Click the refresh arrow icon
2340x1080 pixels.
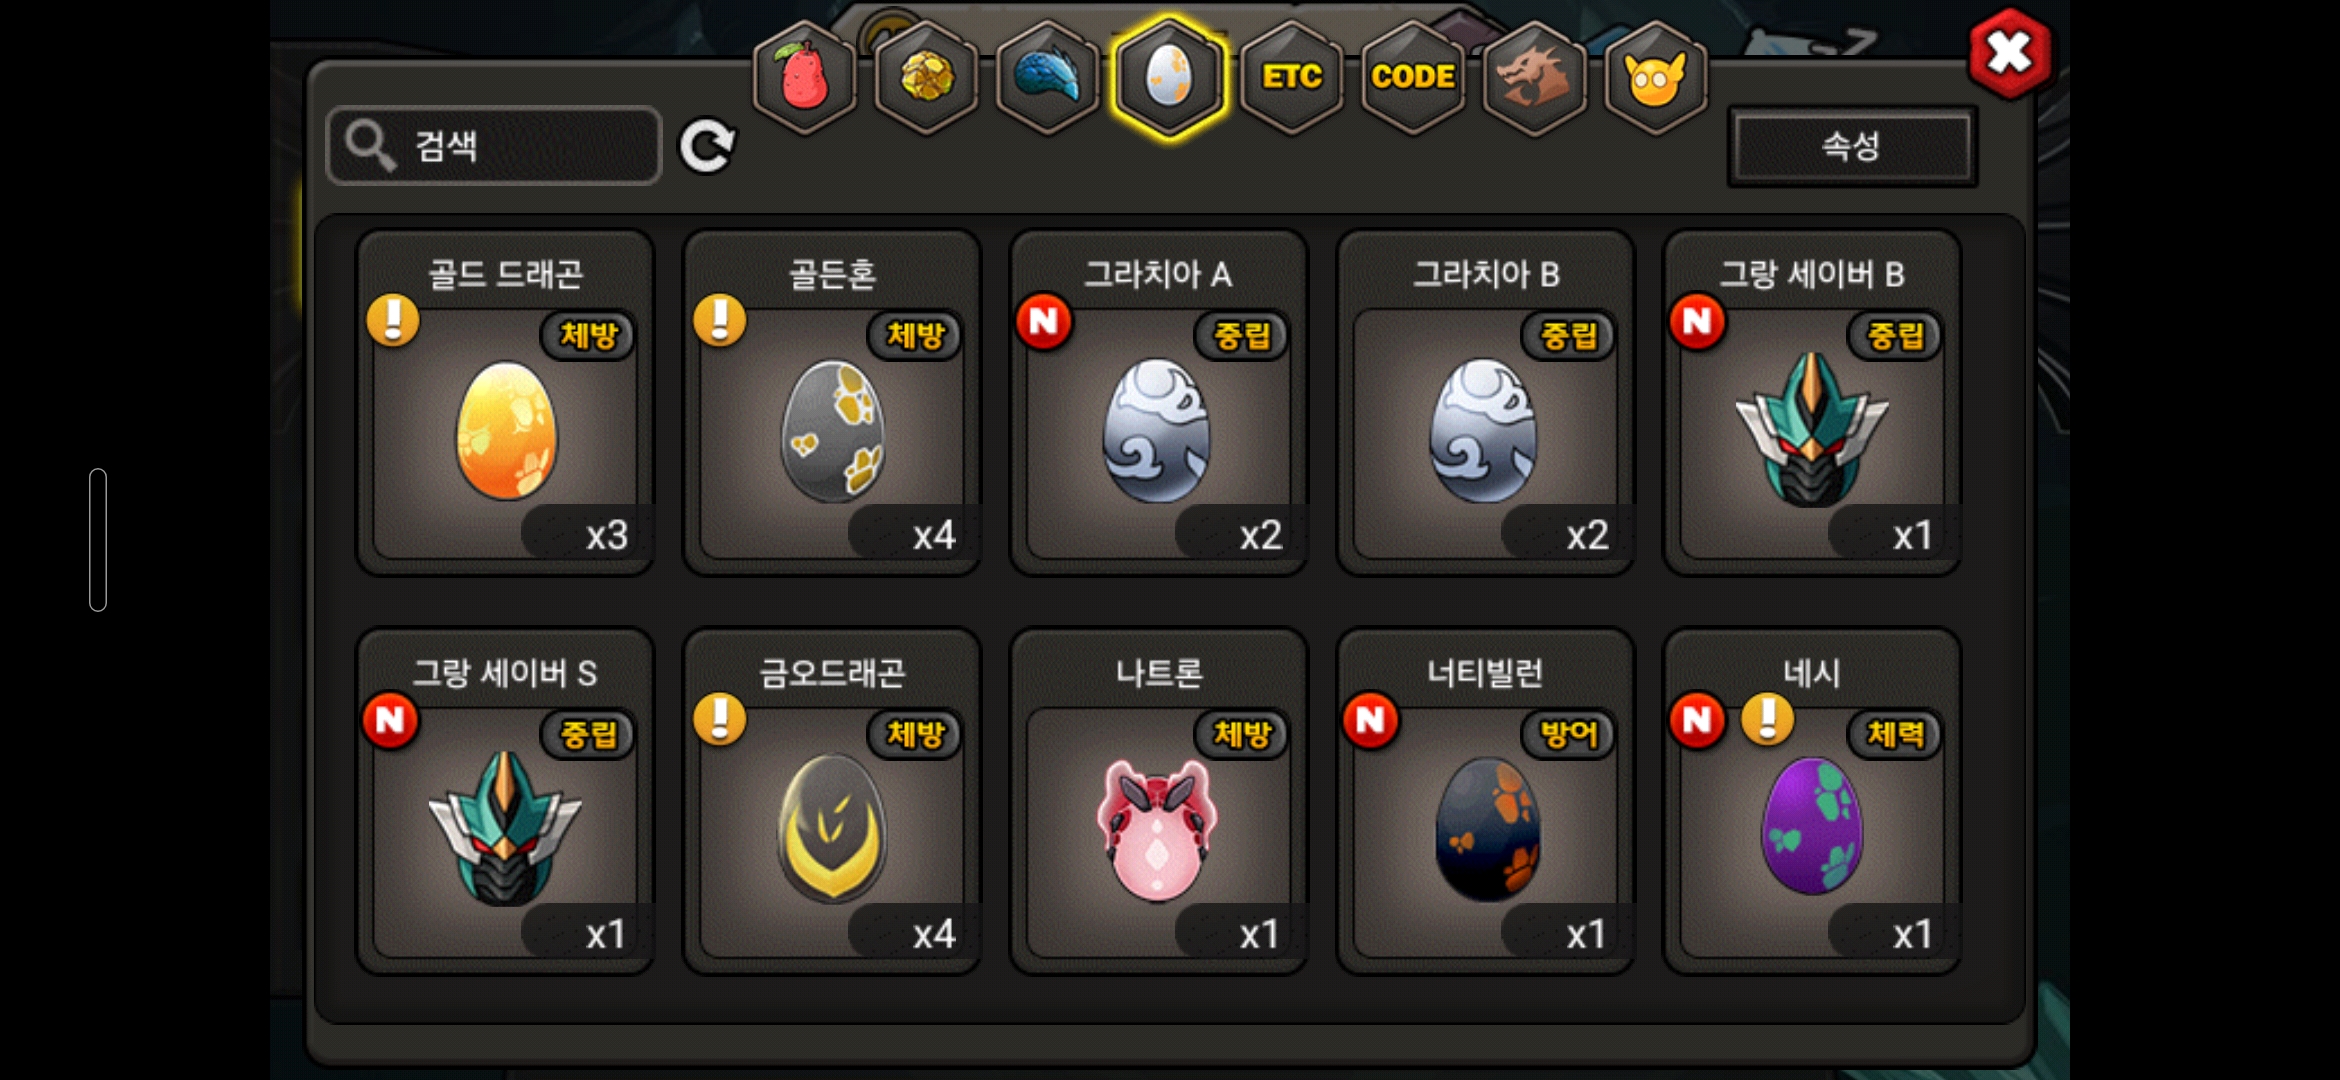(x=707, y=147)
